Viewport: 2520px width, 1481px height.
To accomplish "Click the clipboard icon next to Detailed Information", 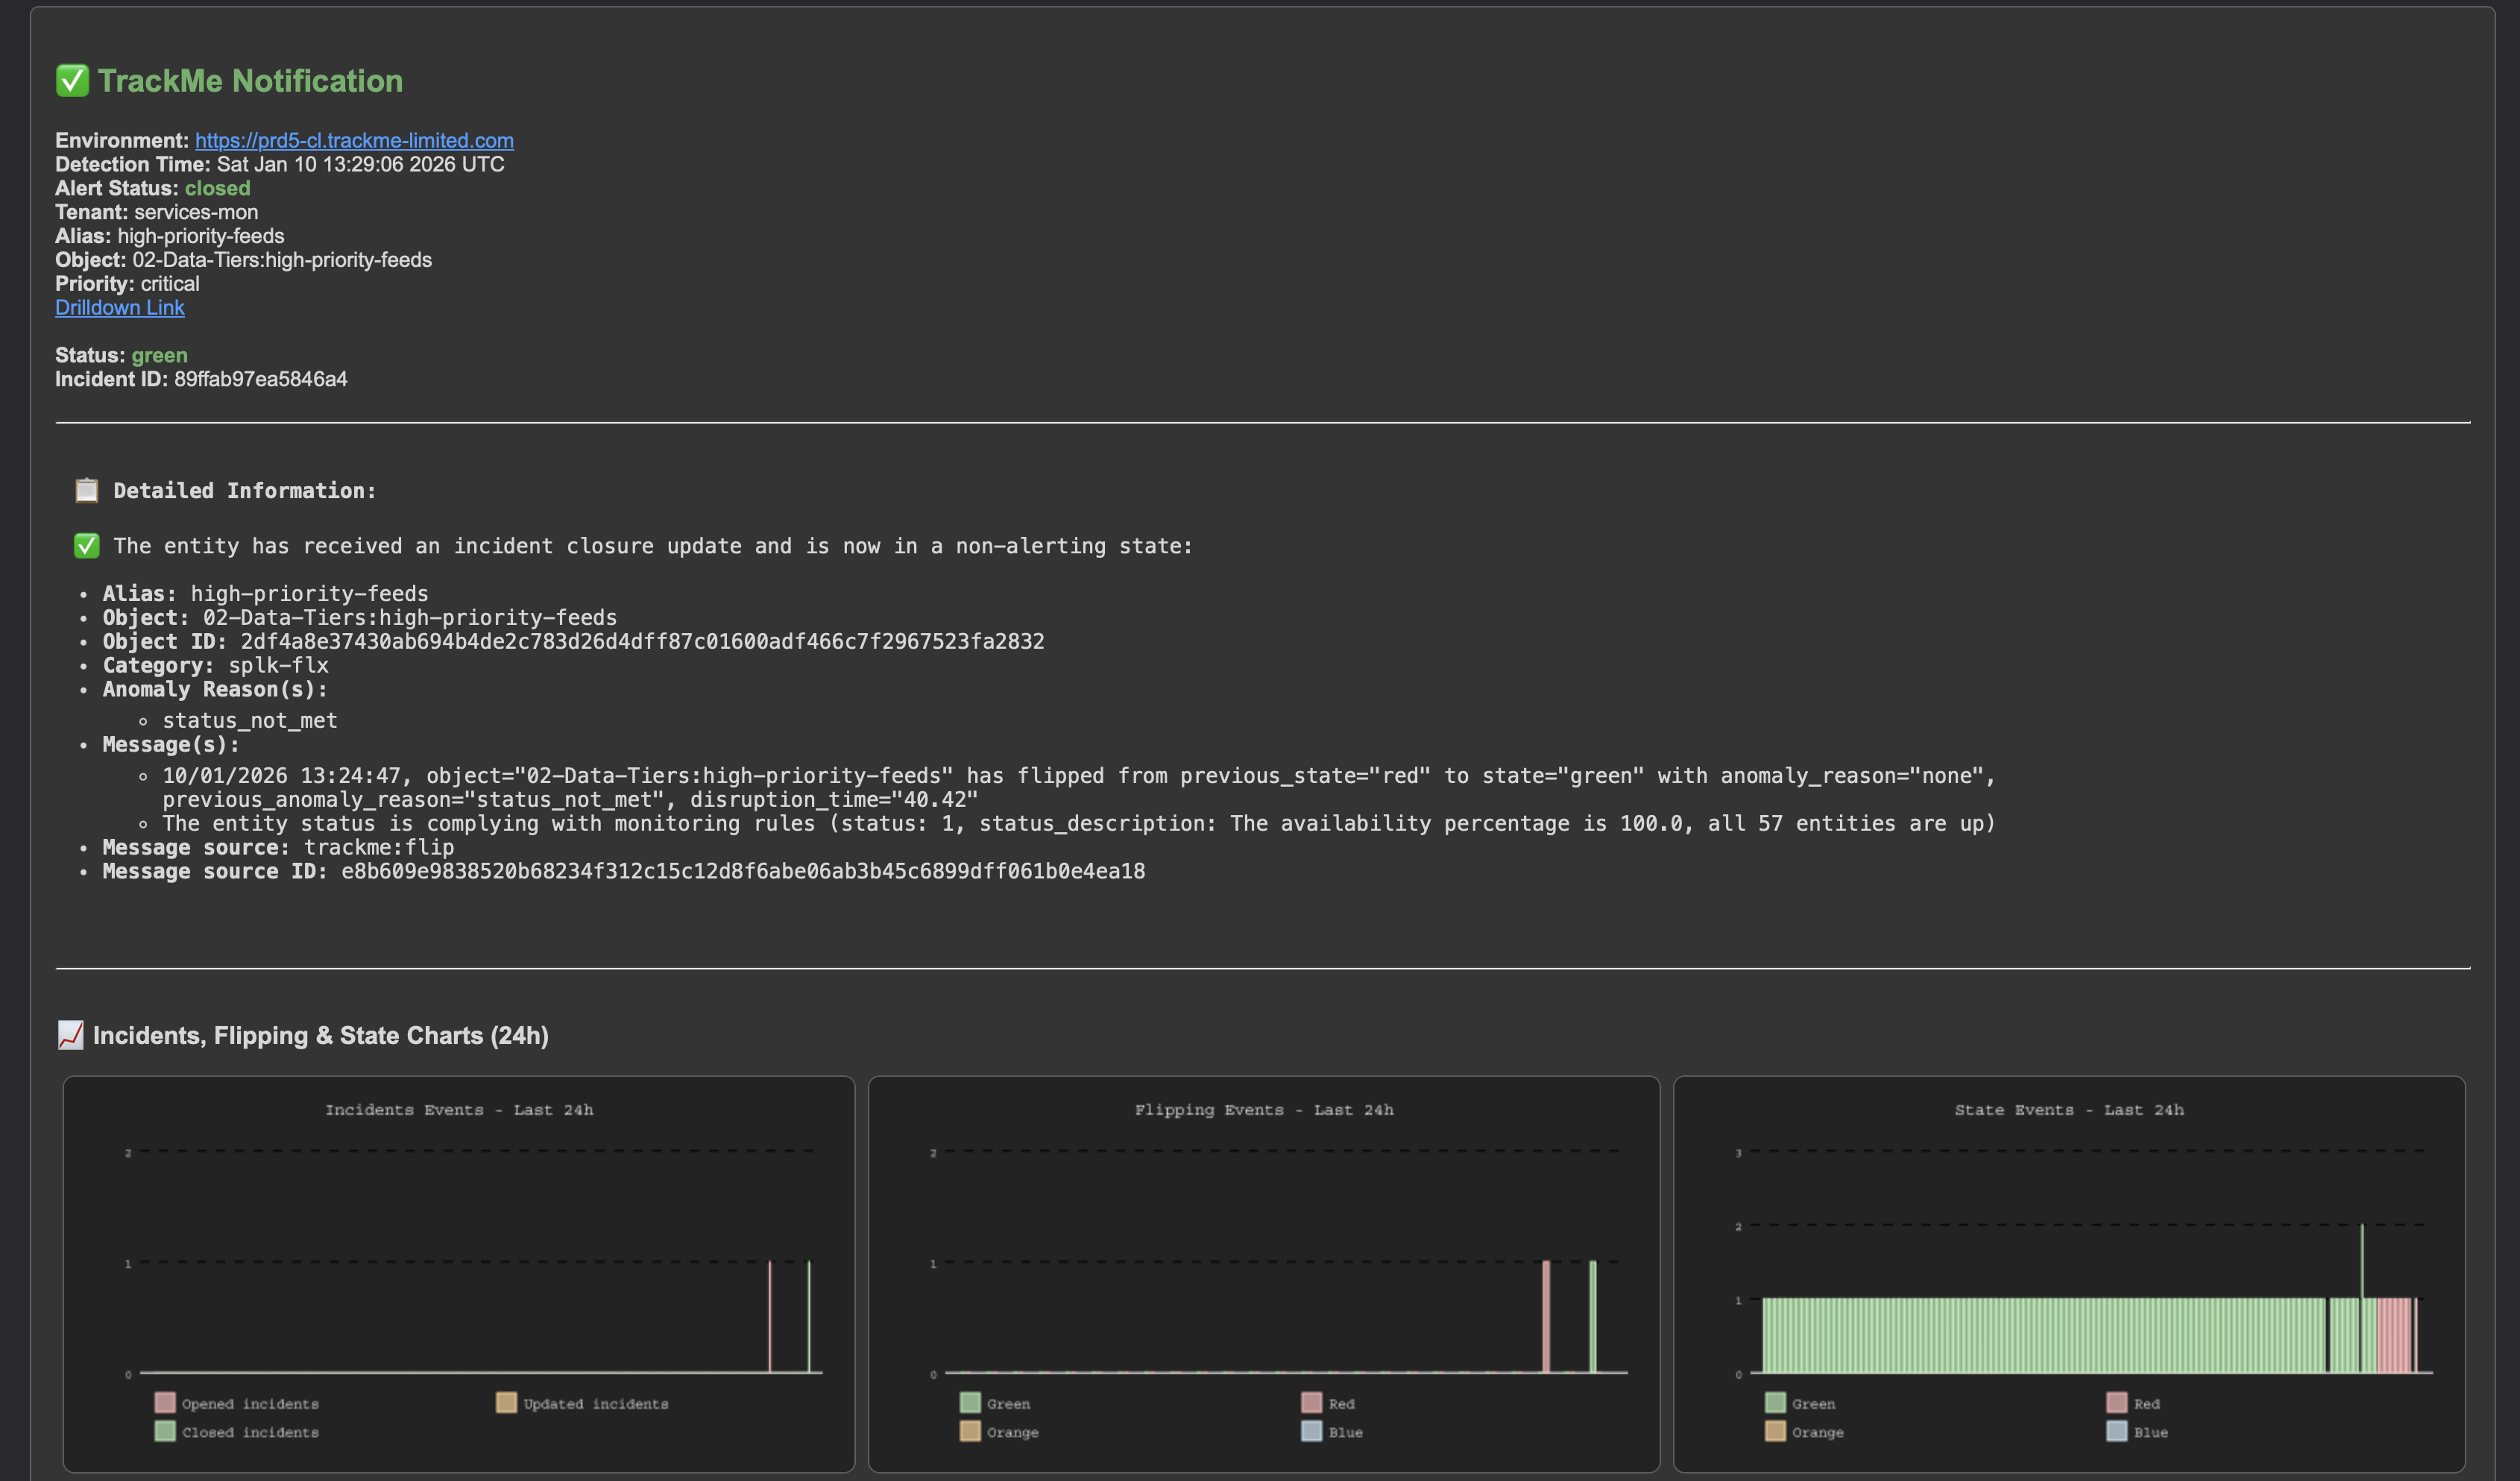I will tap(87, 490).
